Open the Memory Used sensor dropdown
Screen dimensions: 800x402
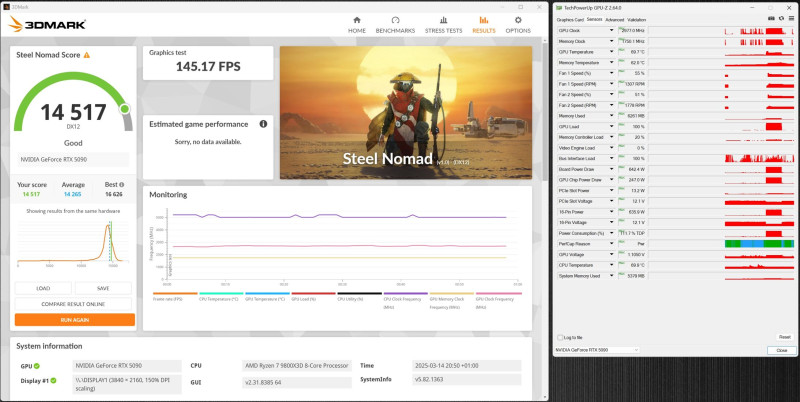tap(612, 116)
